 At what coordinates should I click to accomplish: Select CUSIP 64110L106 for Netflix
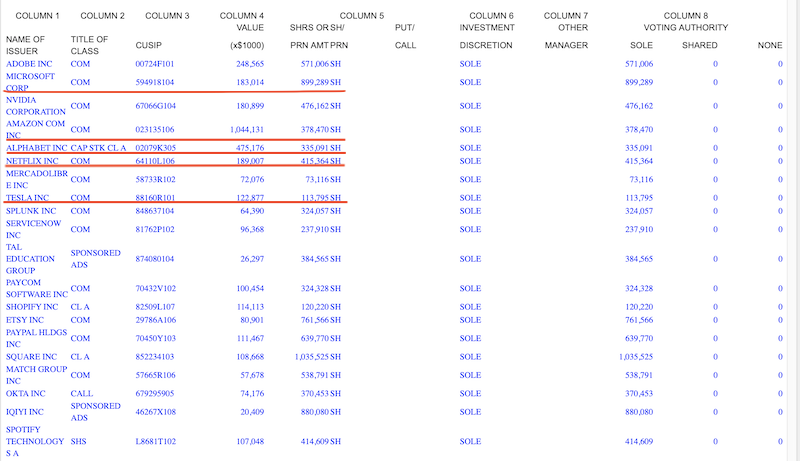(155, 161)
